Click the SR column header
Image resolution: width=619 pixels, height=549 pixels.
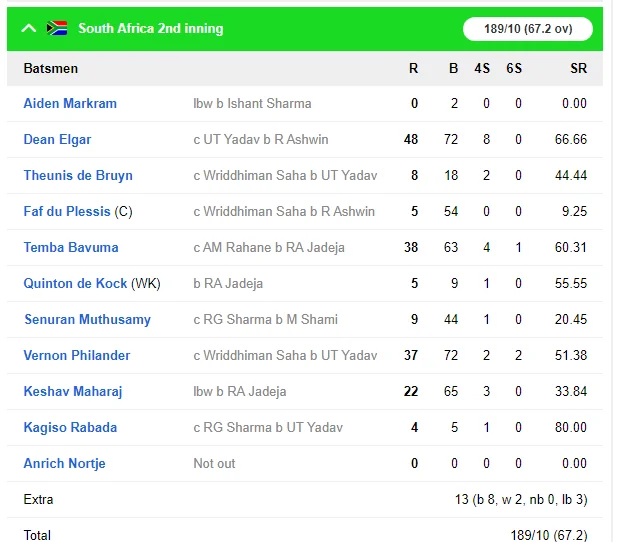tap(578, 68)
